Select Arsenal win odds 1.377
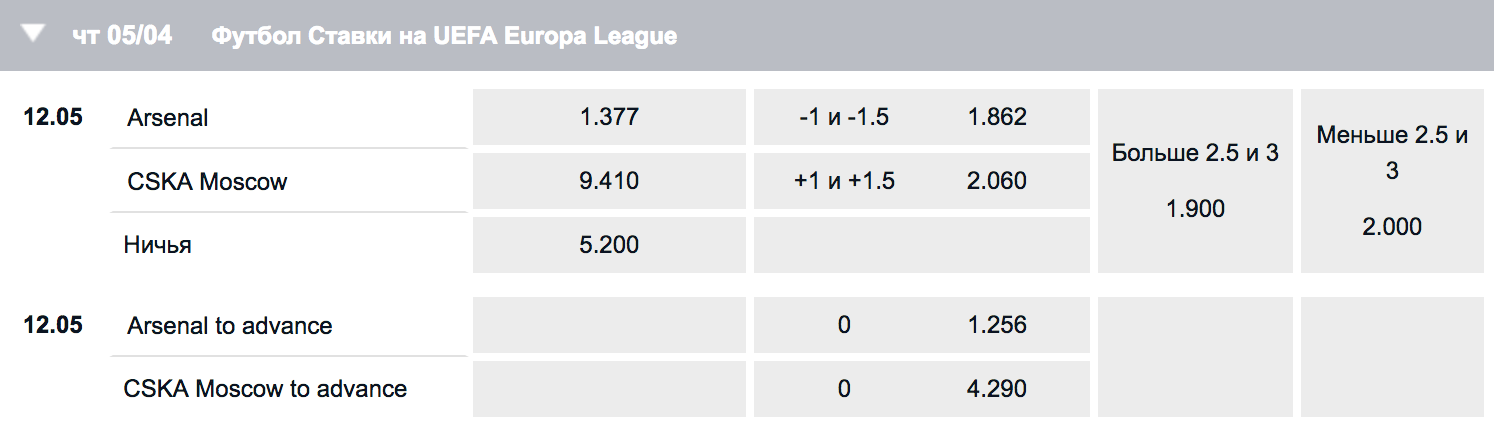Screen dimensions: 1494x434 609,117
